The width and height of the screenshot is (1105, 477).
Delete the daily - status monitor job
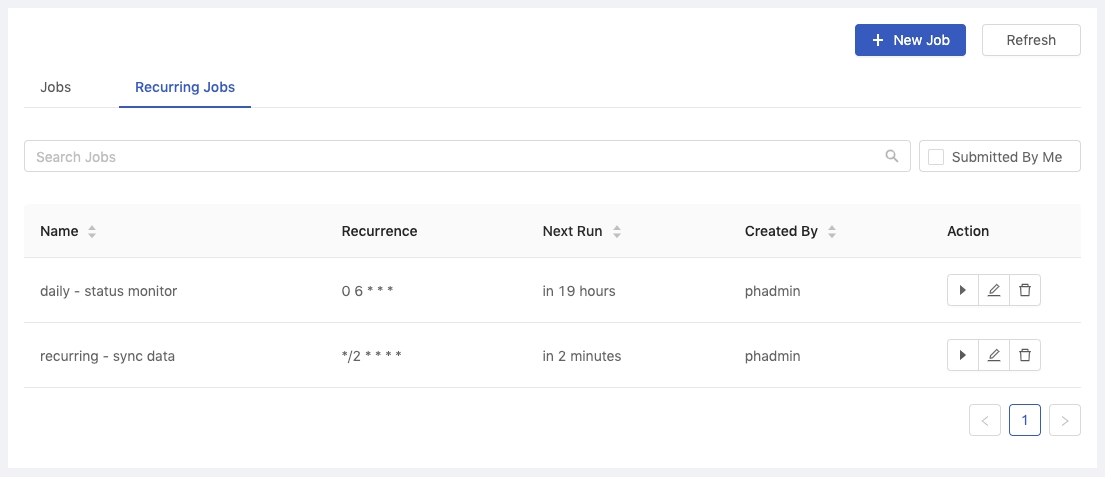coord(1025,290)
